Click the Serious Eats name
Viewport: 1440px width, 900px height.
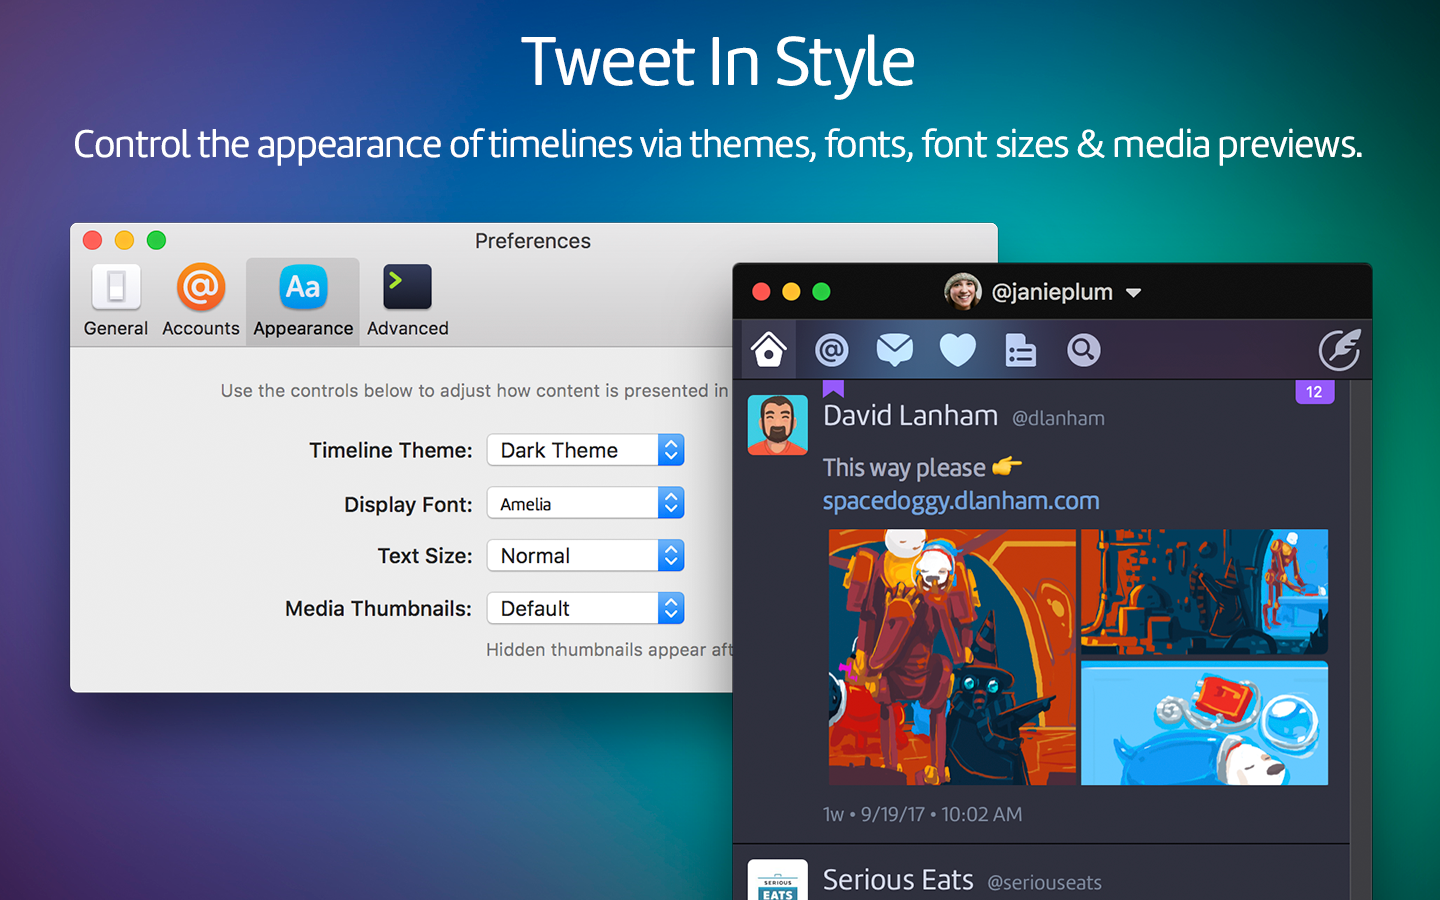[x=898, y=880]
